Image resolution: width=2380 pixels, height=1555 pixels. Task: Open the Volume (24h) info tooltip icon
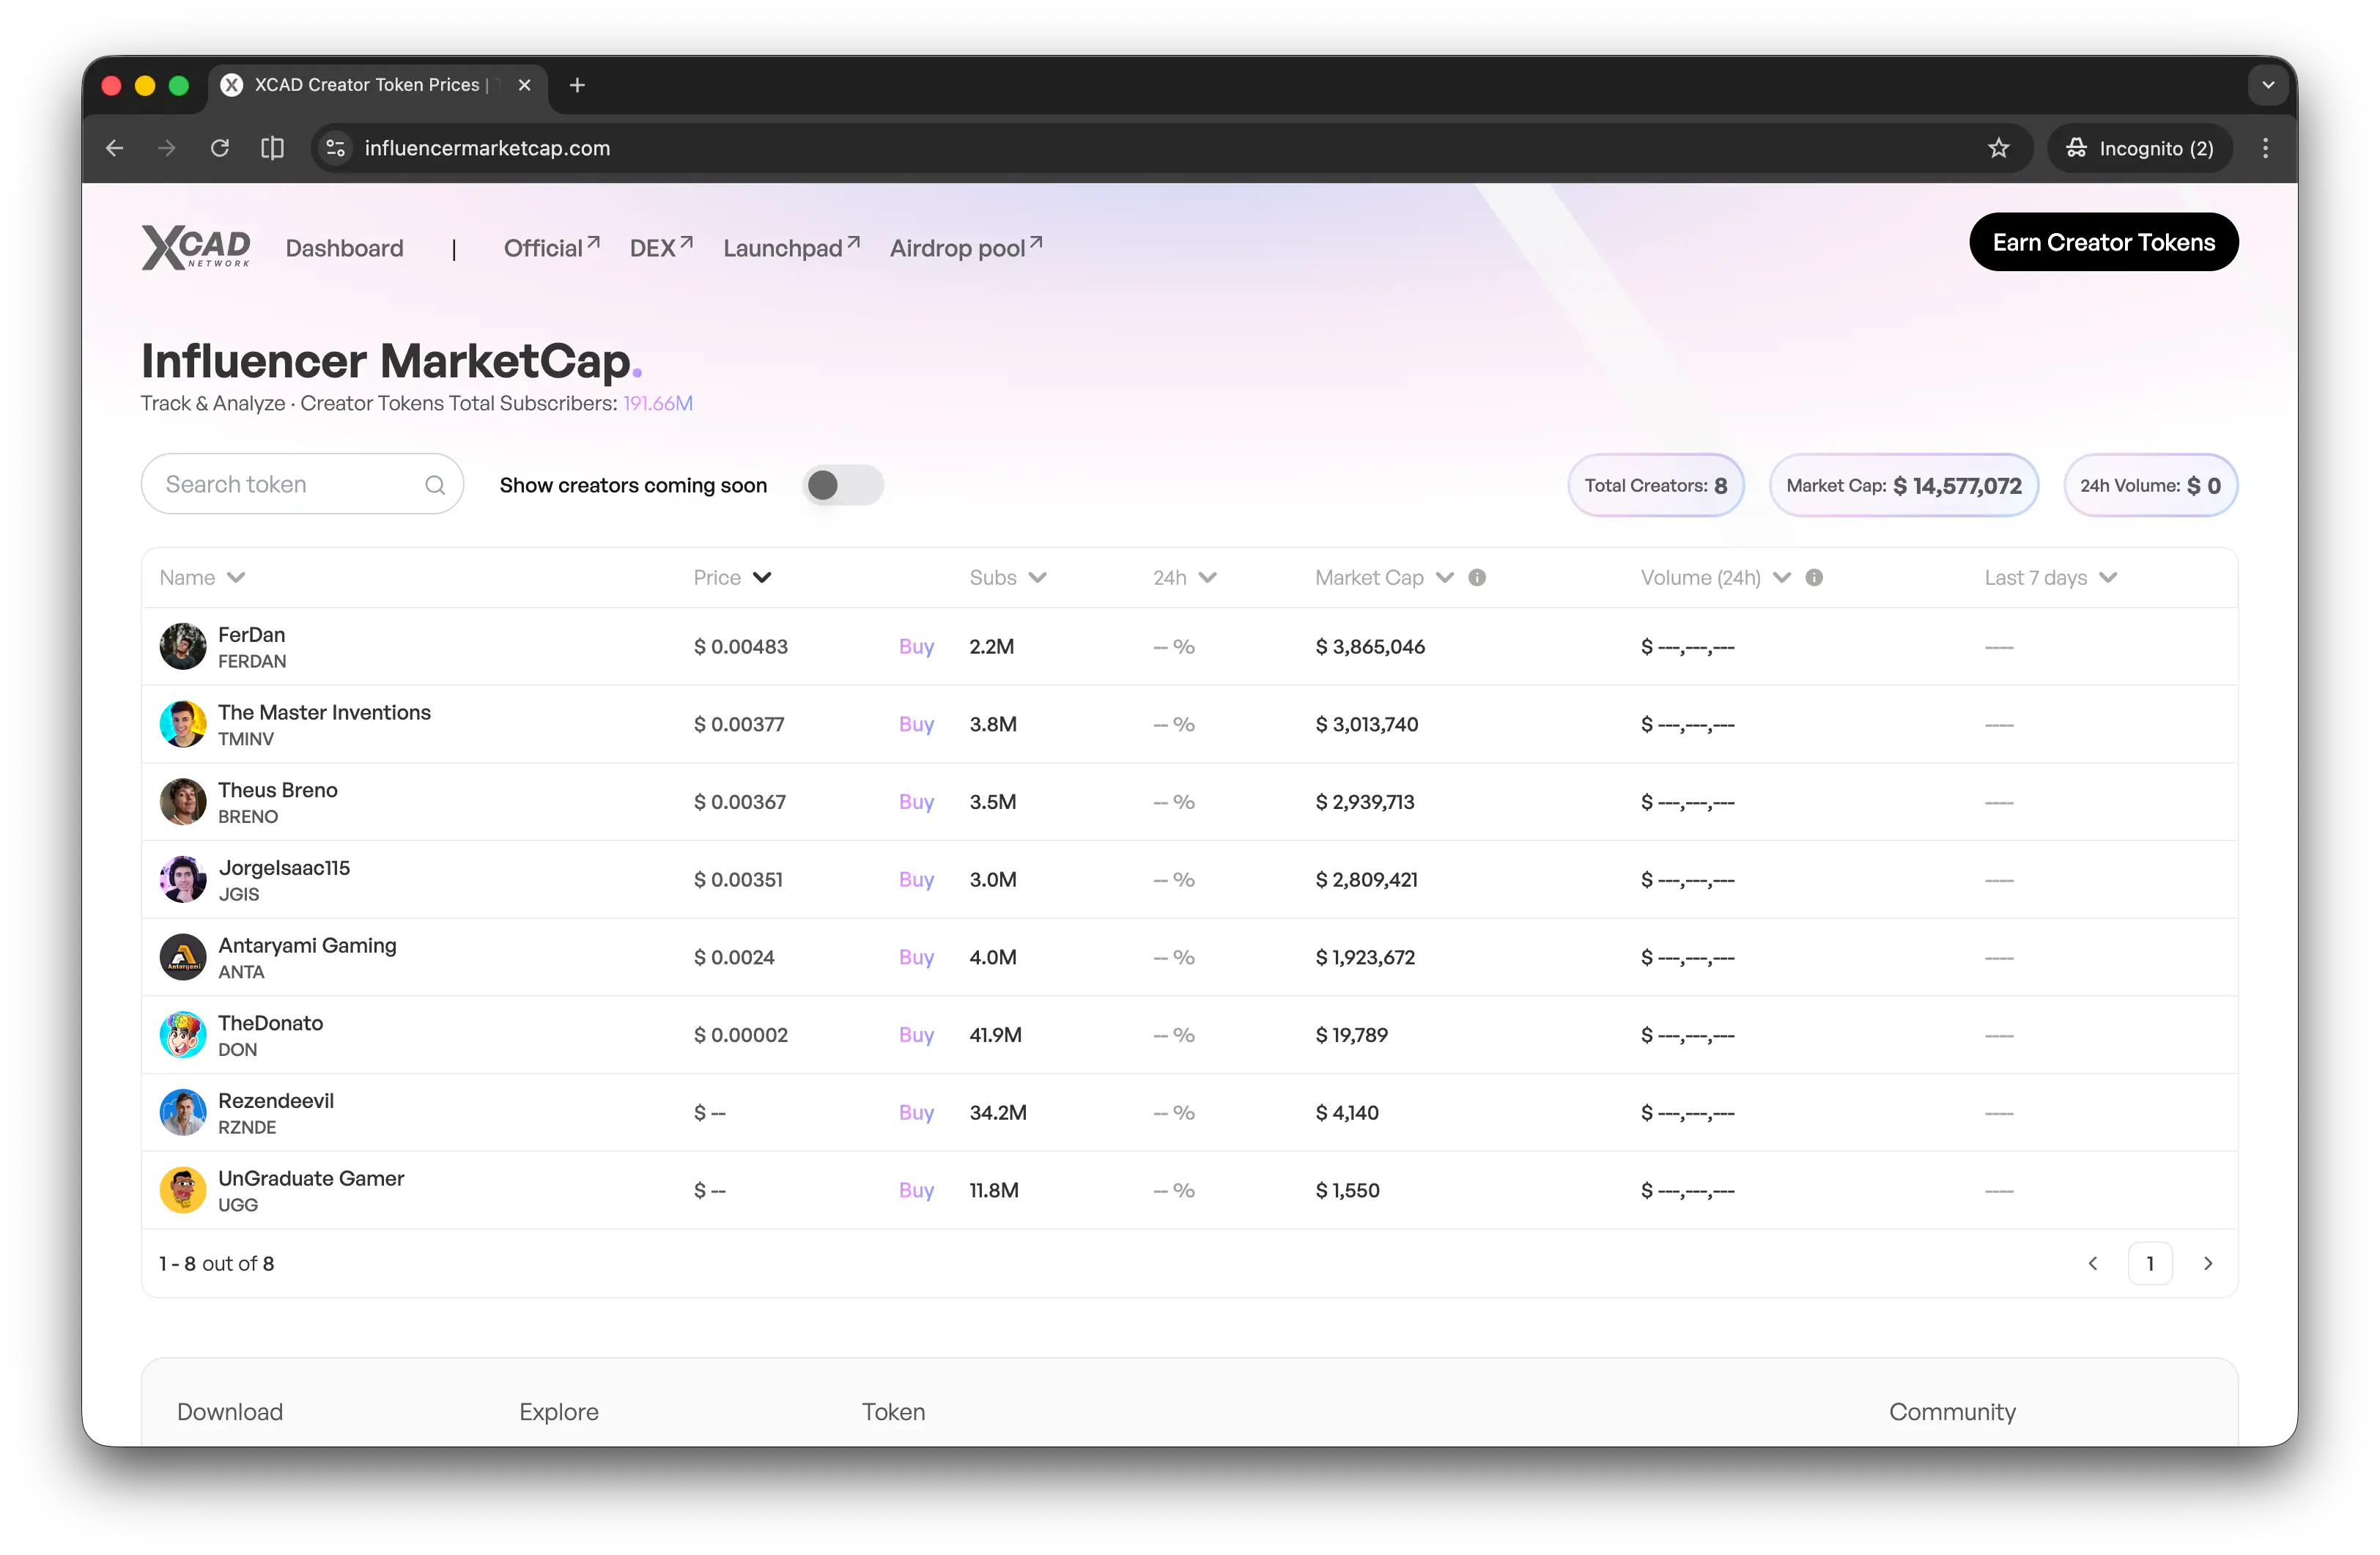click(x=1815, y=577)
